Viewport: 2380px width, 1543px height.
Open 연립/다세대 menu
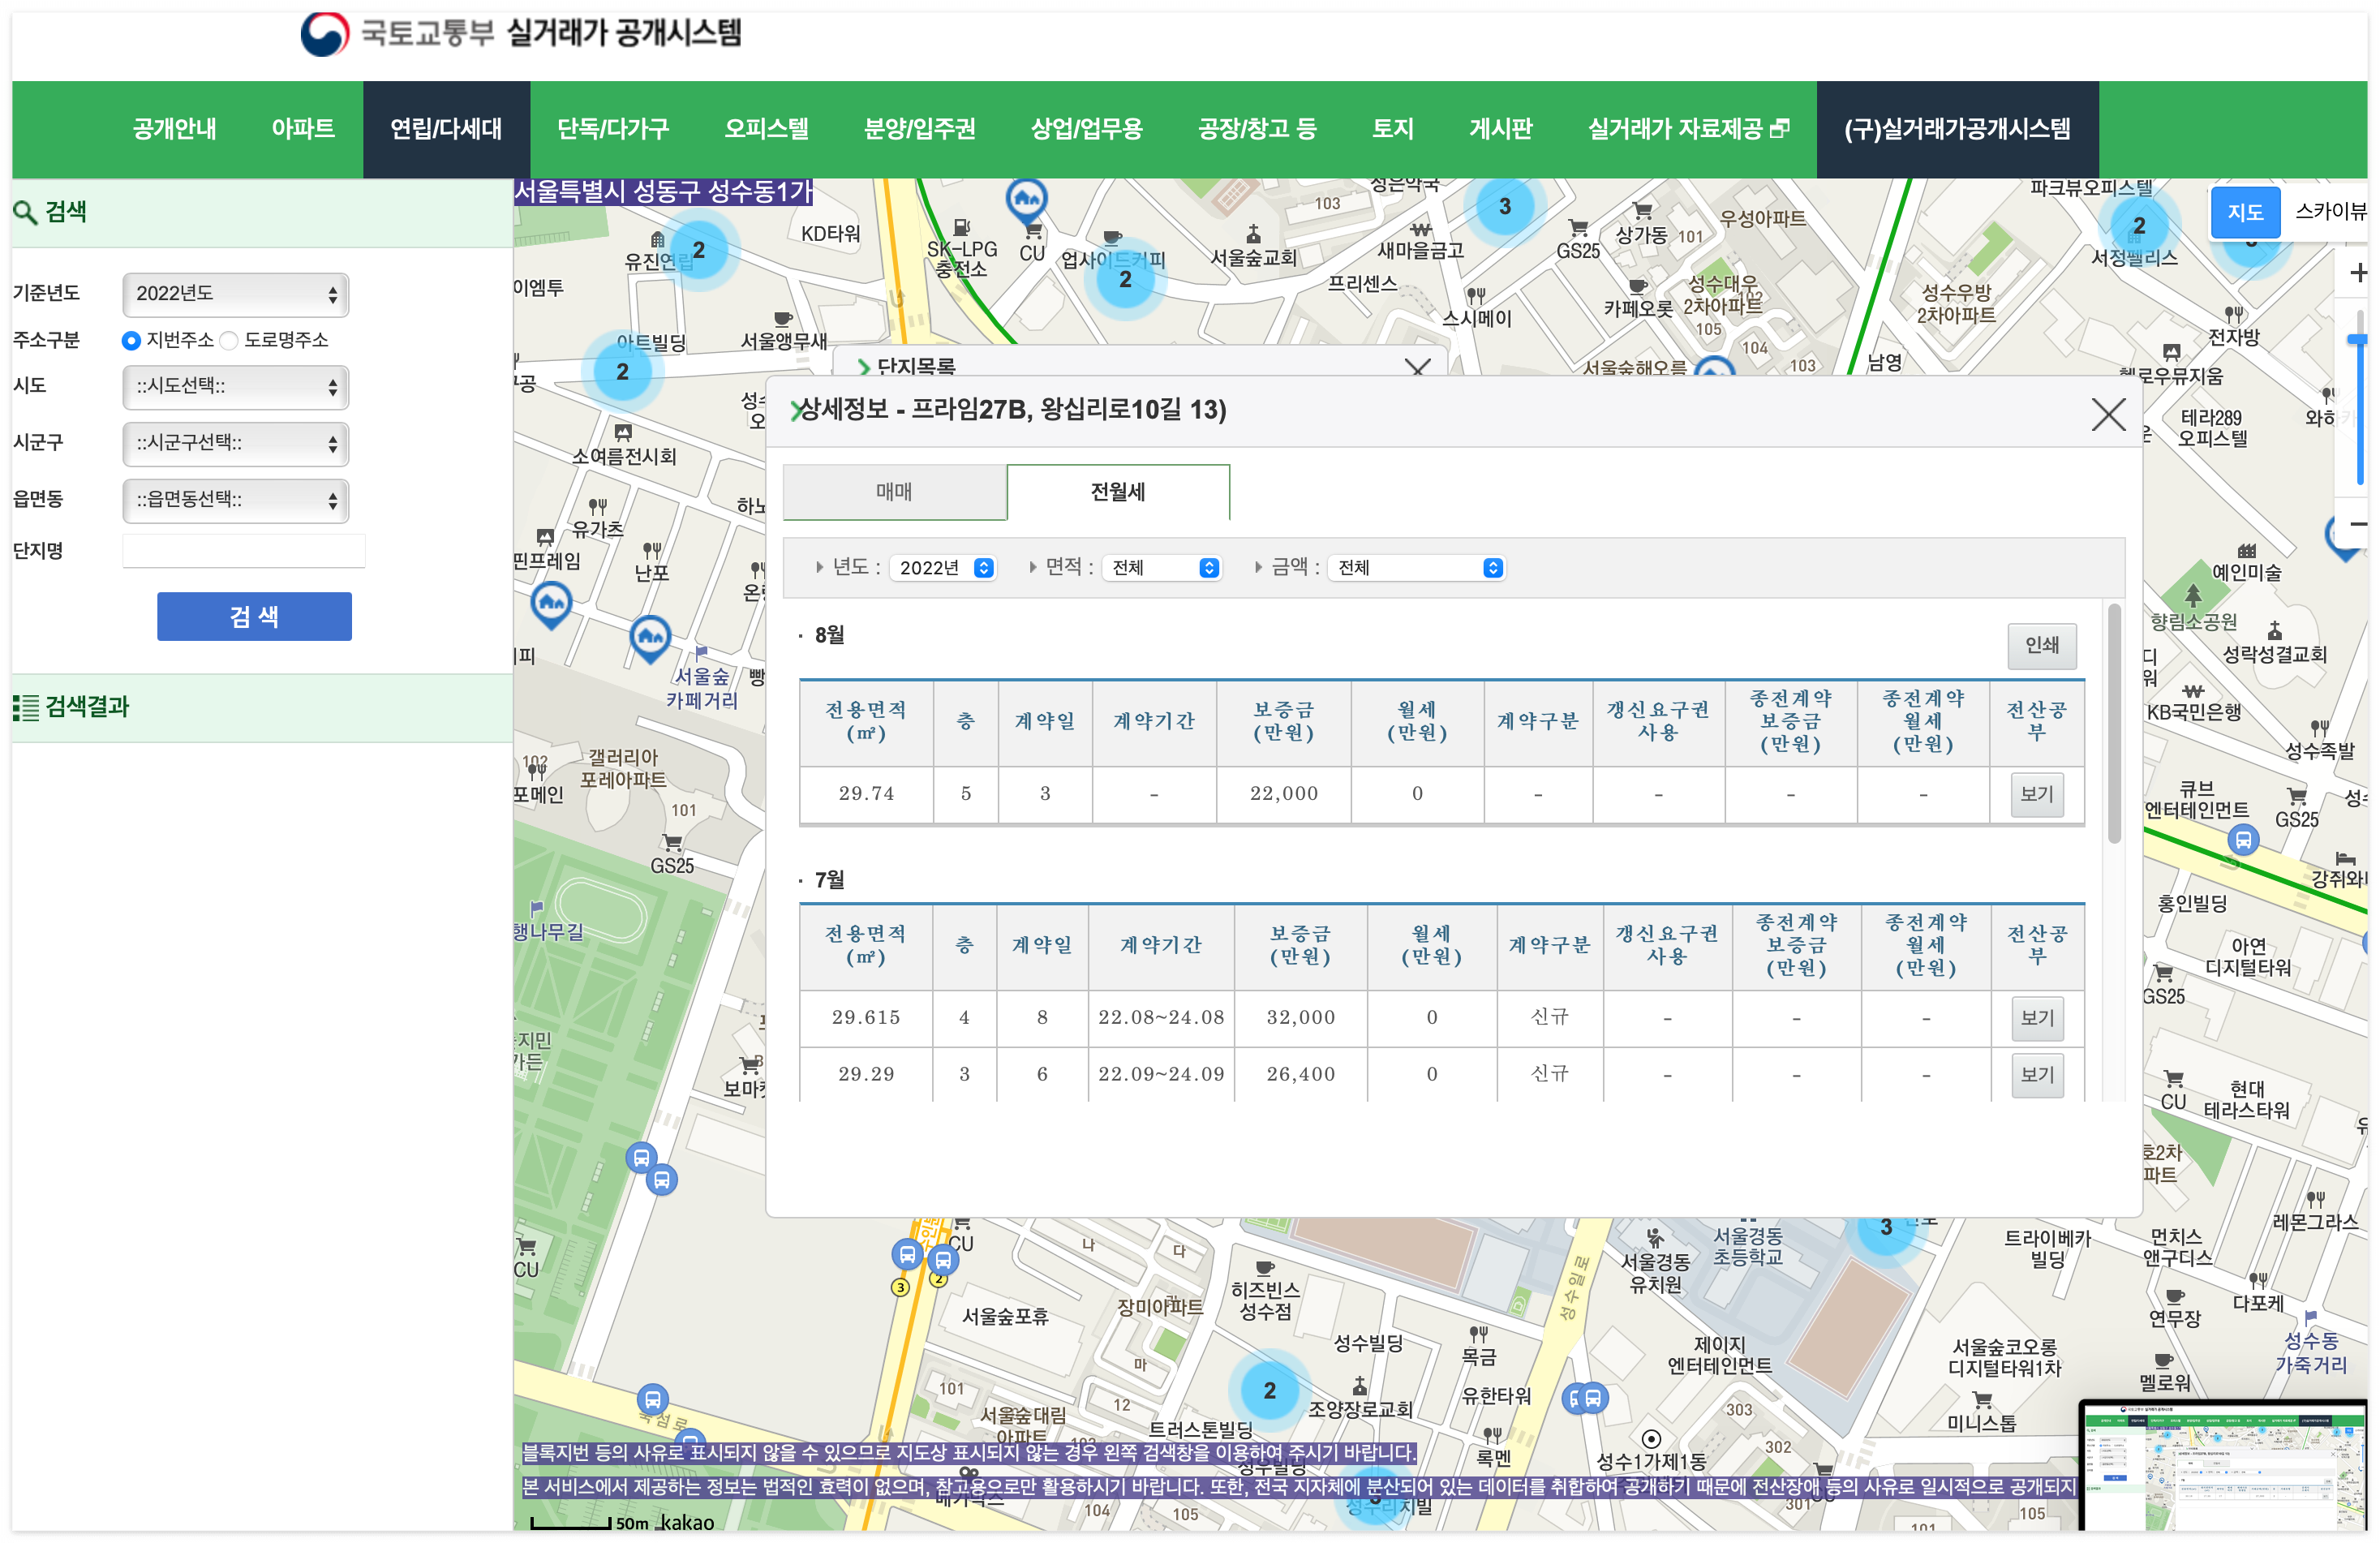(x=446, y=129)
